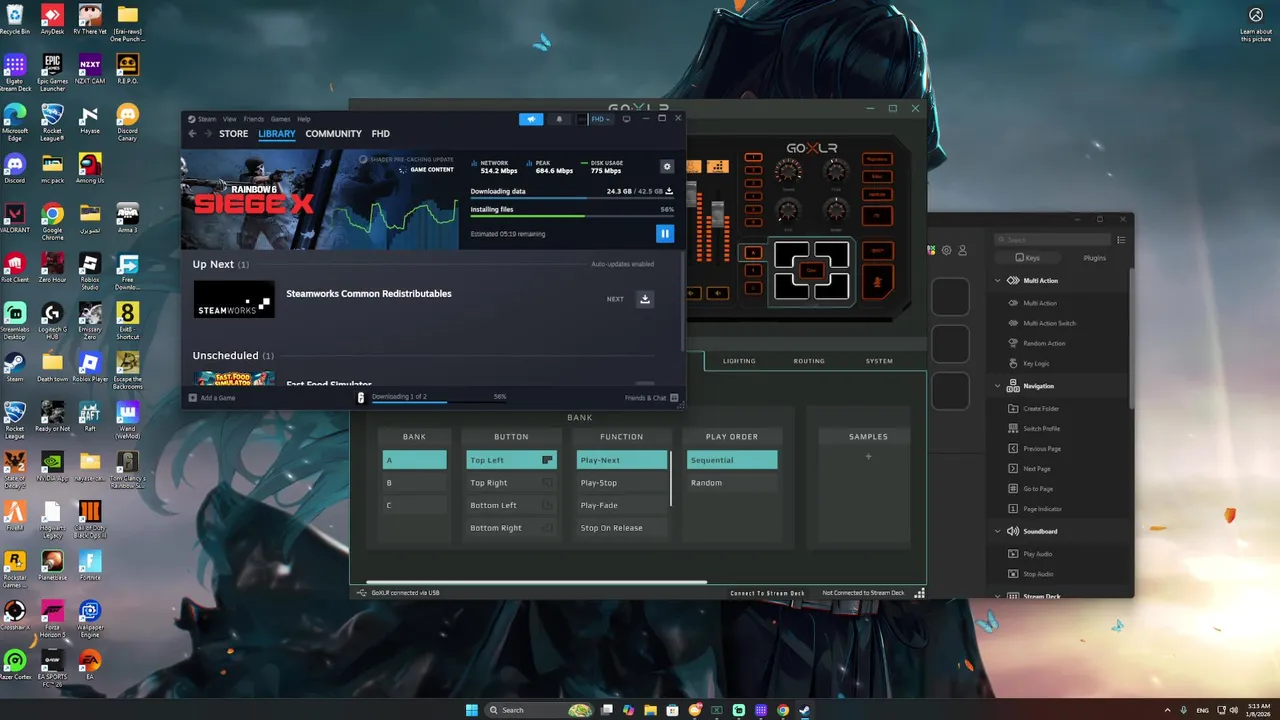Add a sample with the plus icon
Viewport: 1280px width, 720px height.
(868, 457)
